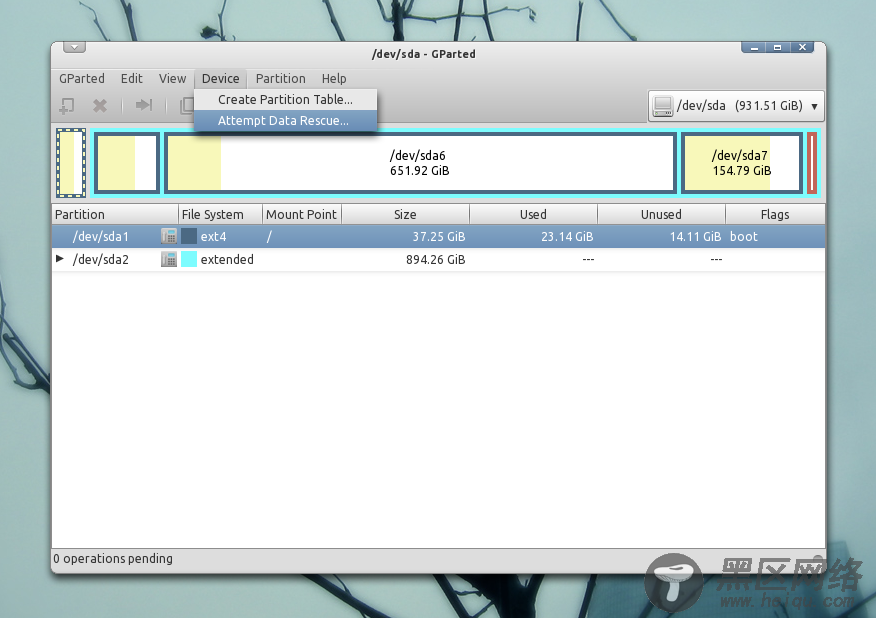Select the /dev/sda2 row

(439, 259)
